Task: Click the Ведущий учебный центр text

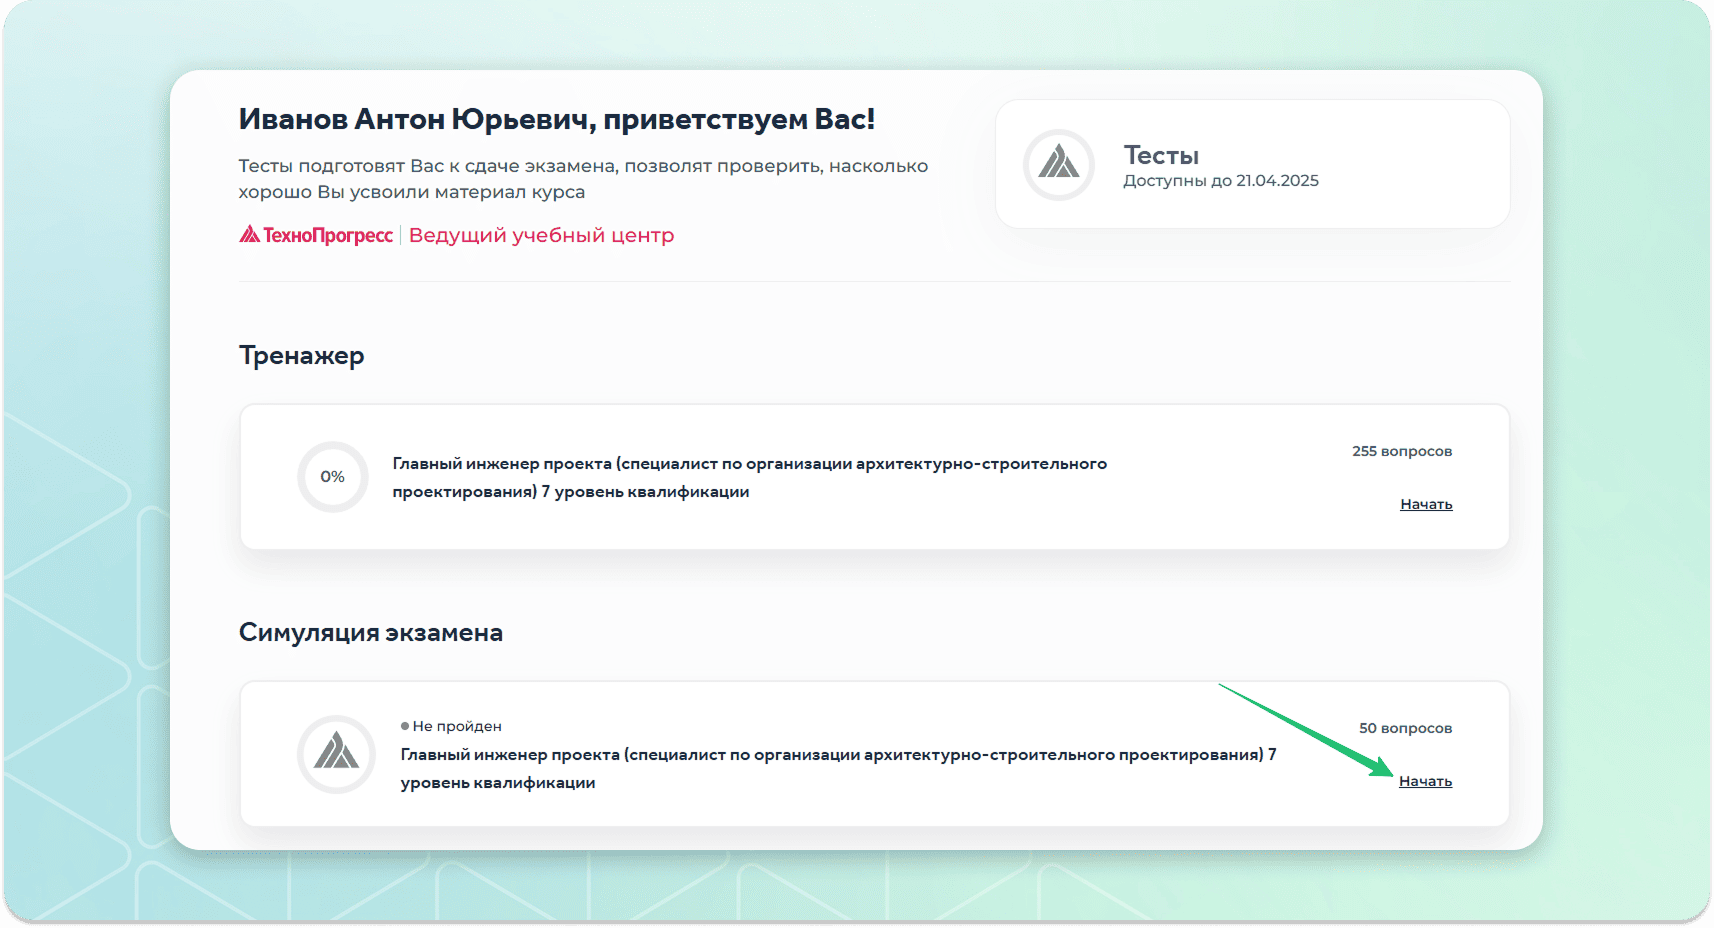Action: [x=541, y=235]
